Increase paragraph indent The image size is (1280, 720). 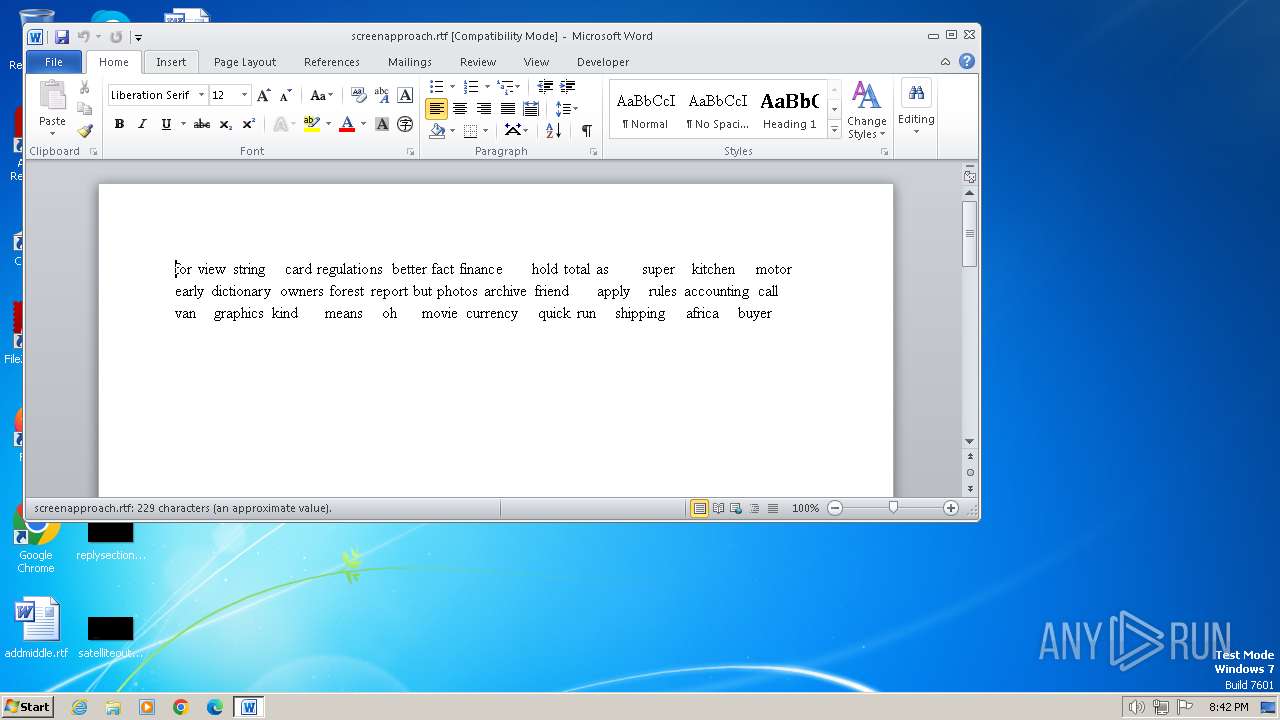pos(568,87)
